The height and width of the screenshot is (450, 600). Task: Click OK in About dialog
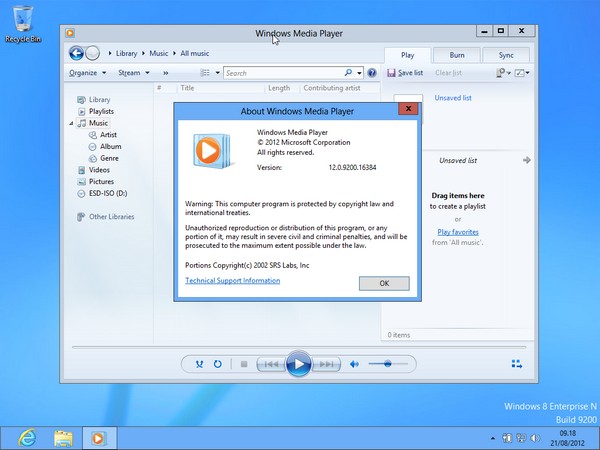tap(384, 283)
